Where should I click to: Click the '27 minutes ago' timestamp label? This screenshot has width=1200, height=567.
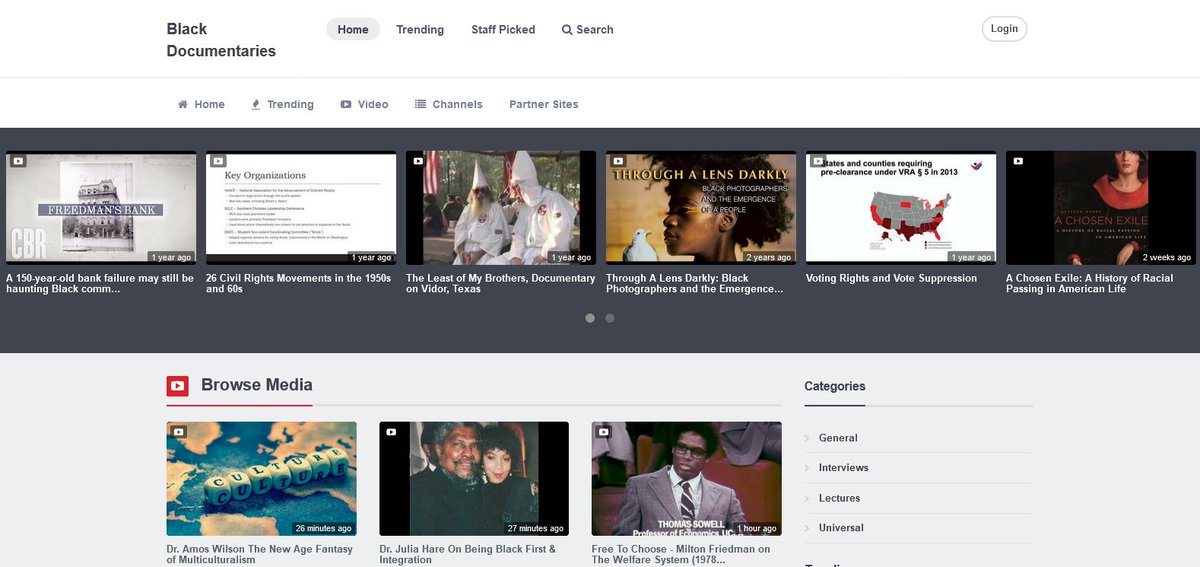(x=535, y=528)
